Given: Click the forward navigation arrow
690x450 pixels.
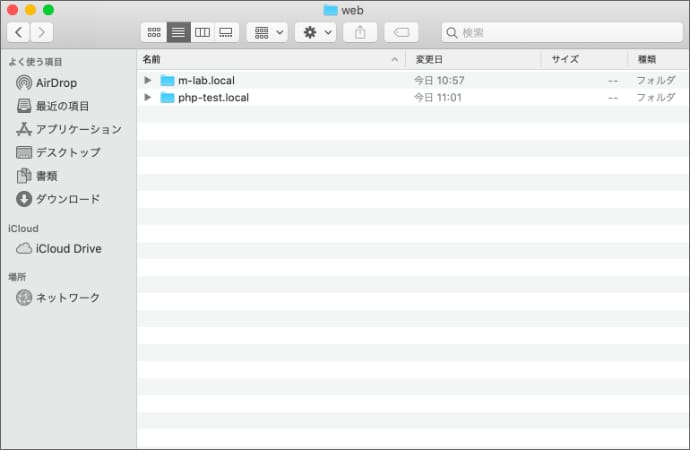Looking at the screenshot, I should (42, 33).
